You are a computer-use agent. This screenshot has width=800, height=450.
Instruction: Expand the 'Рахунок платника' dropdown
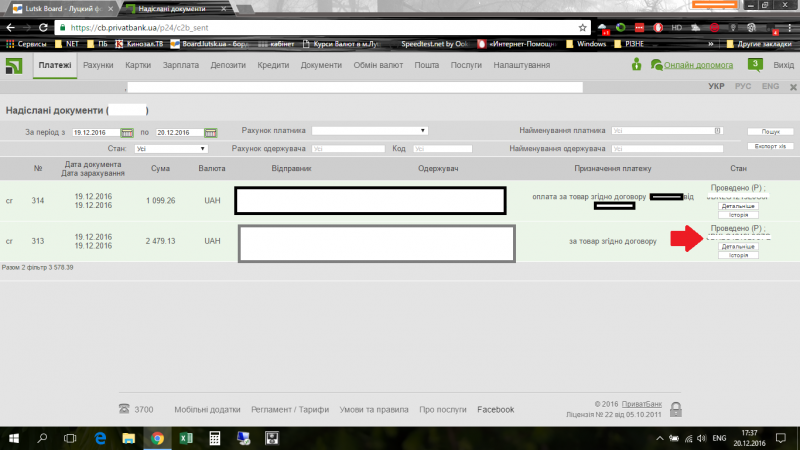coord(370,131)
